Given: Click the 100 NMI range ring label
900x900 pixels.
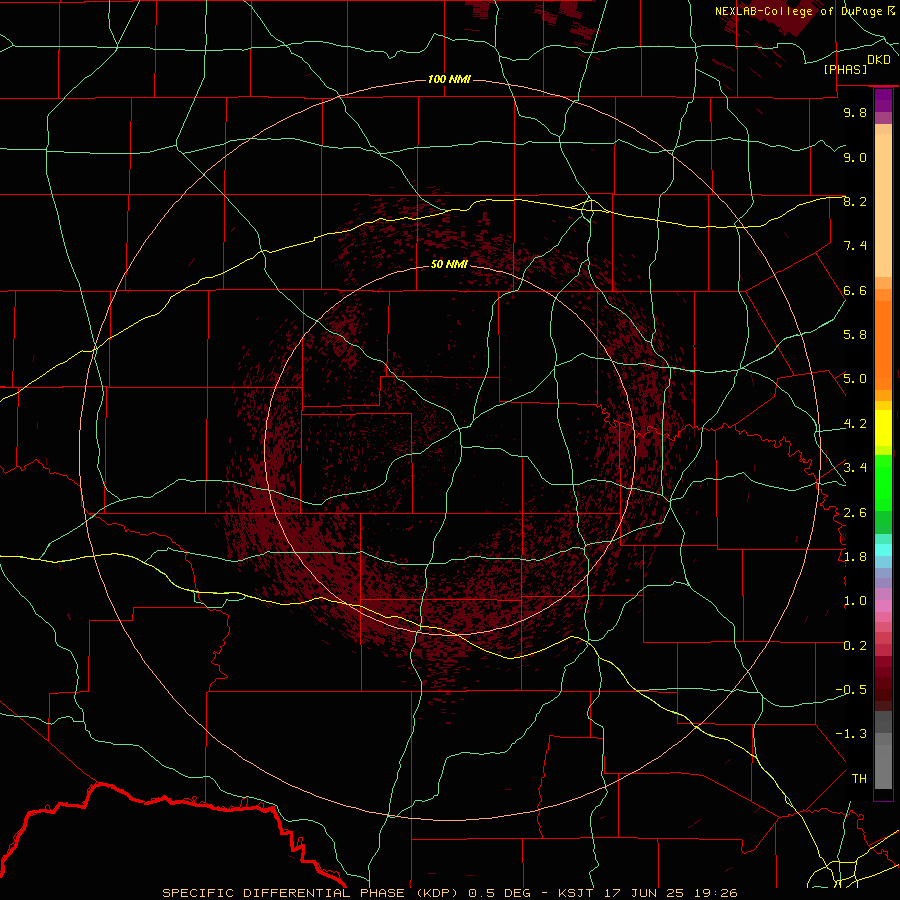Looking at the screenshot, I should pos(449,79).
